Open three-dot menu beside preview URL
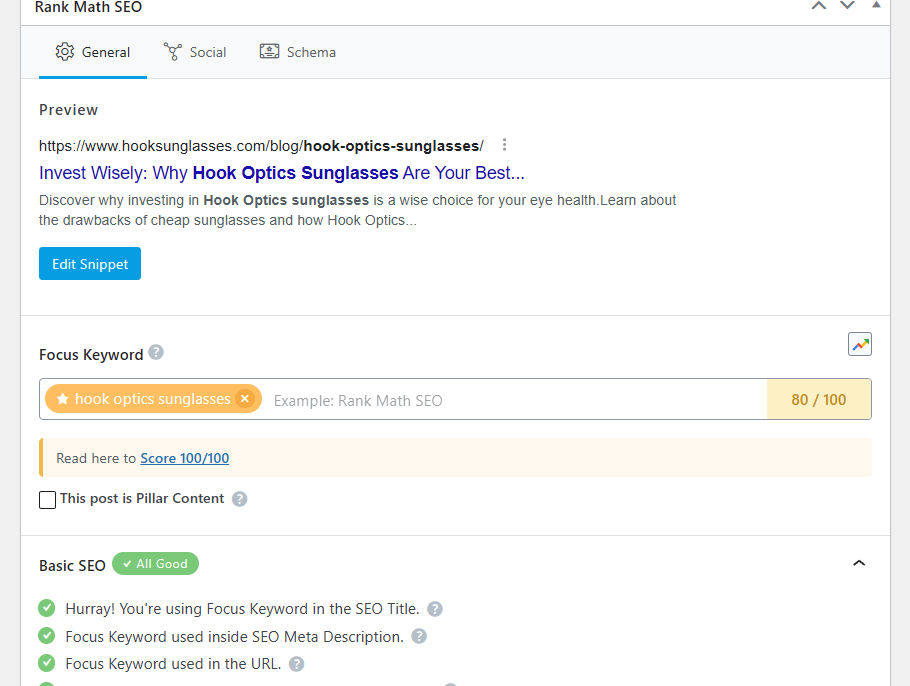910x686 pixels. [x=504, y=145]
